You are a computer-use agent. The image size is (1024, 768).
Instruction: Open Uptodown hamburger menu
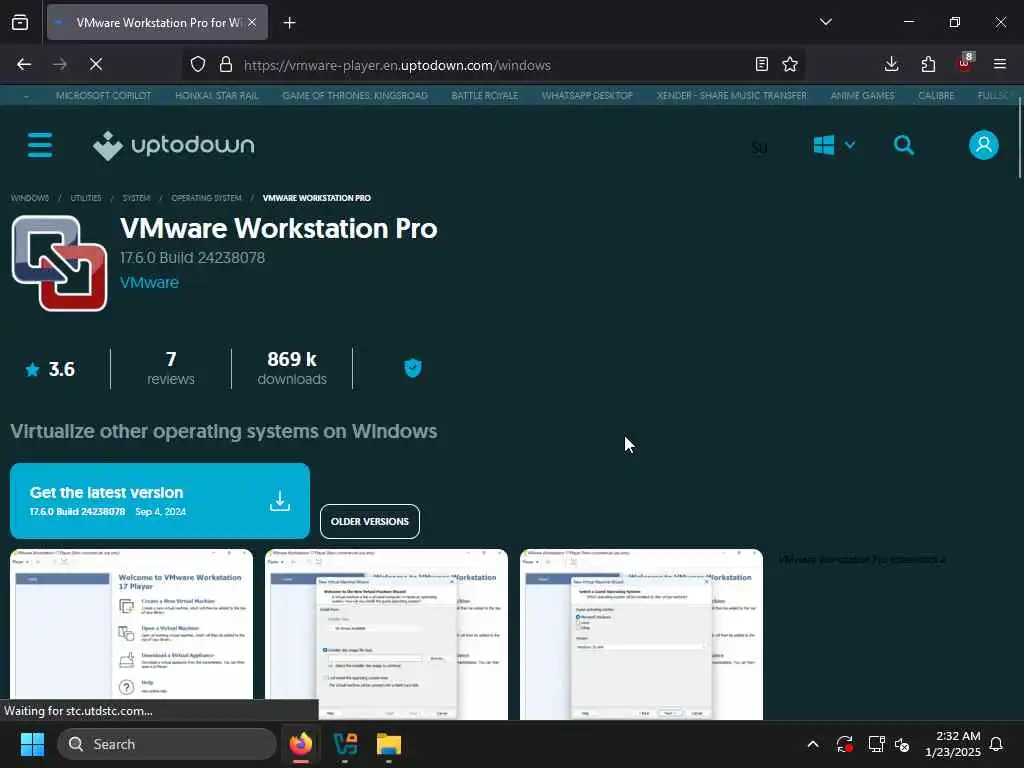click(40, 145)
